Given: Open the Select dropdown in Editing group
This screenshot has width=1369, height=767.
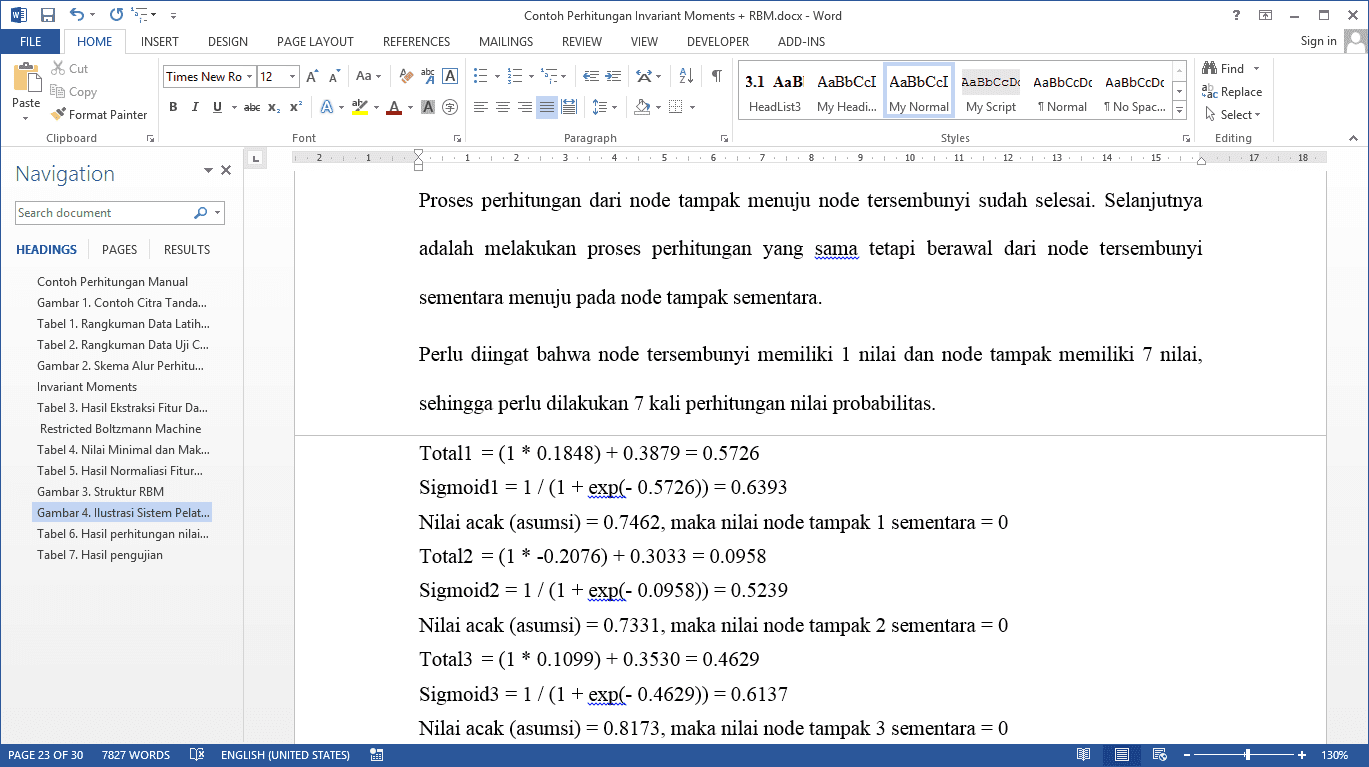Looking at the screenshot, I should tap(1234, 115).
